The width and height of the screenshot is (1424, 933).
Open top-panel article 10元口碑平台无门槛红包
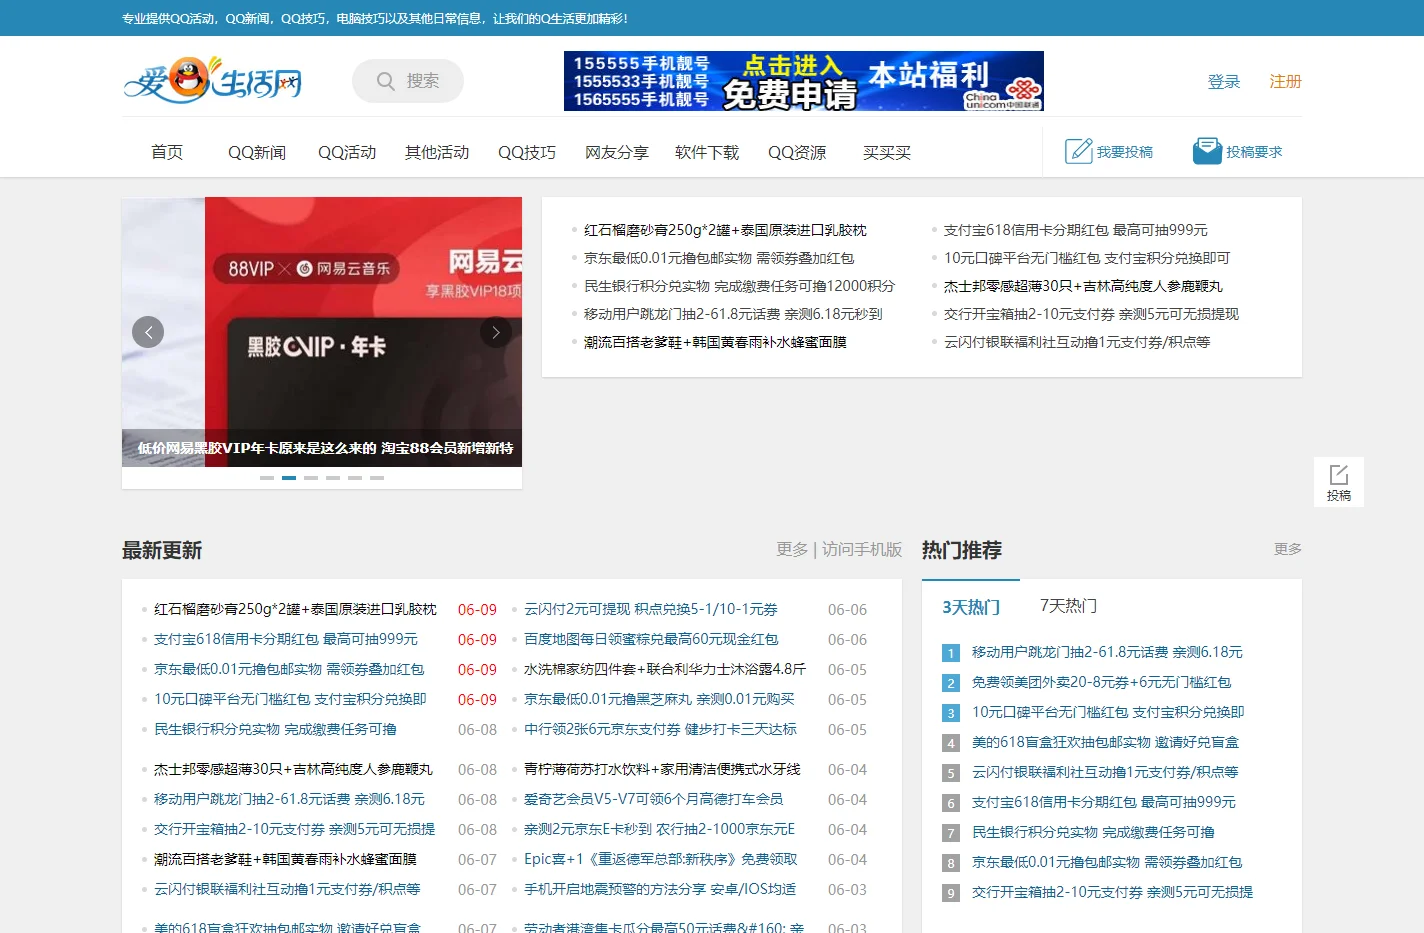click(1087, 258)
